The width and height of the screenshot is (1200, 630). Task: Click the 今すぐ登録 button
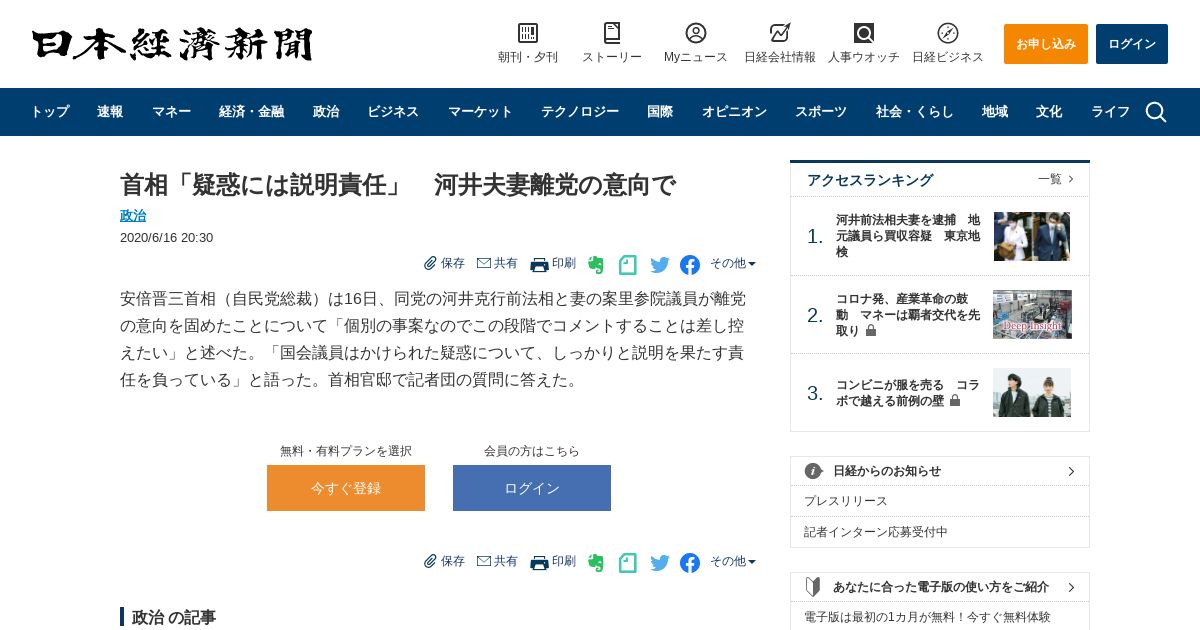346,488
